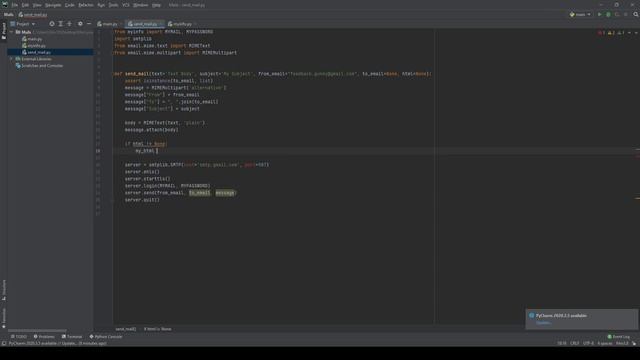The height and width of the screenshot is (360, 640).
Task: Click Mails in navigation breadcrumb
Action: tap(9, 15)
